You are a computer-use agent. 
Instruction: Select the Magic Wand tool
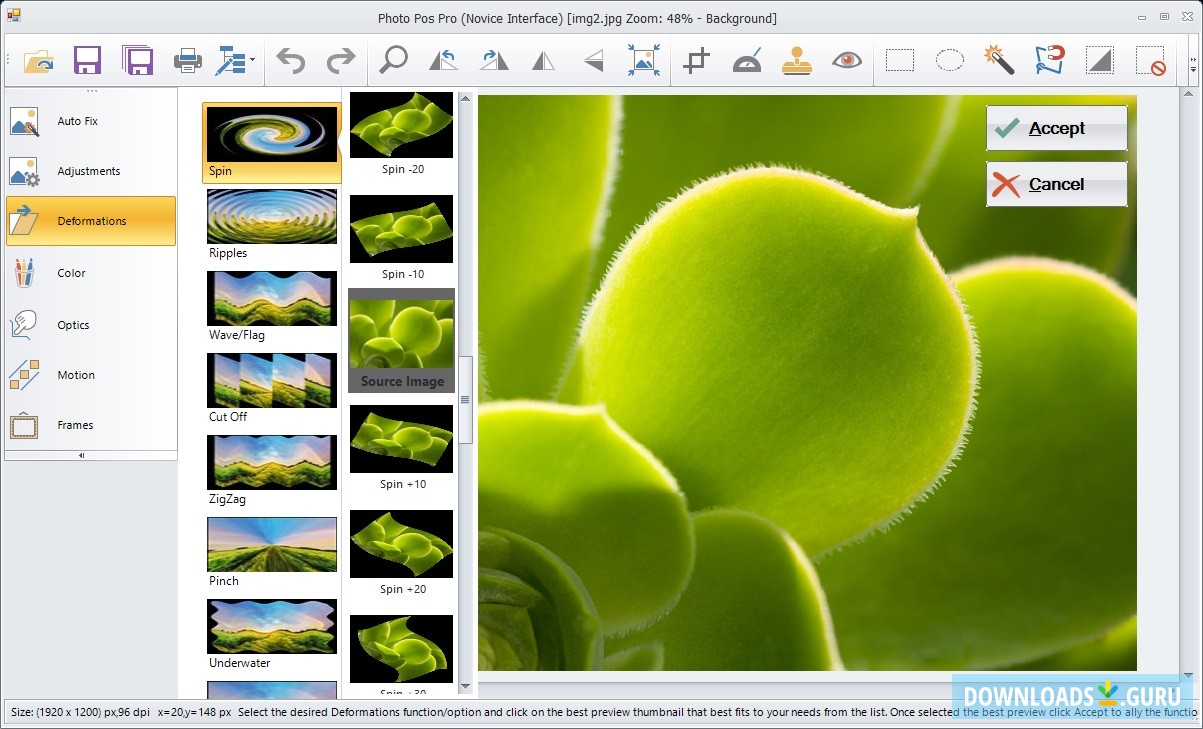pyautogui.click(x=998, y=61)
